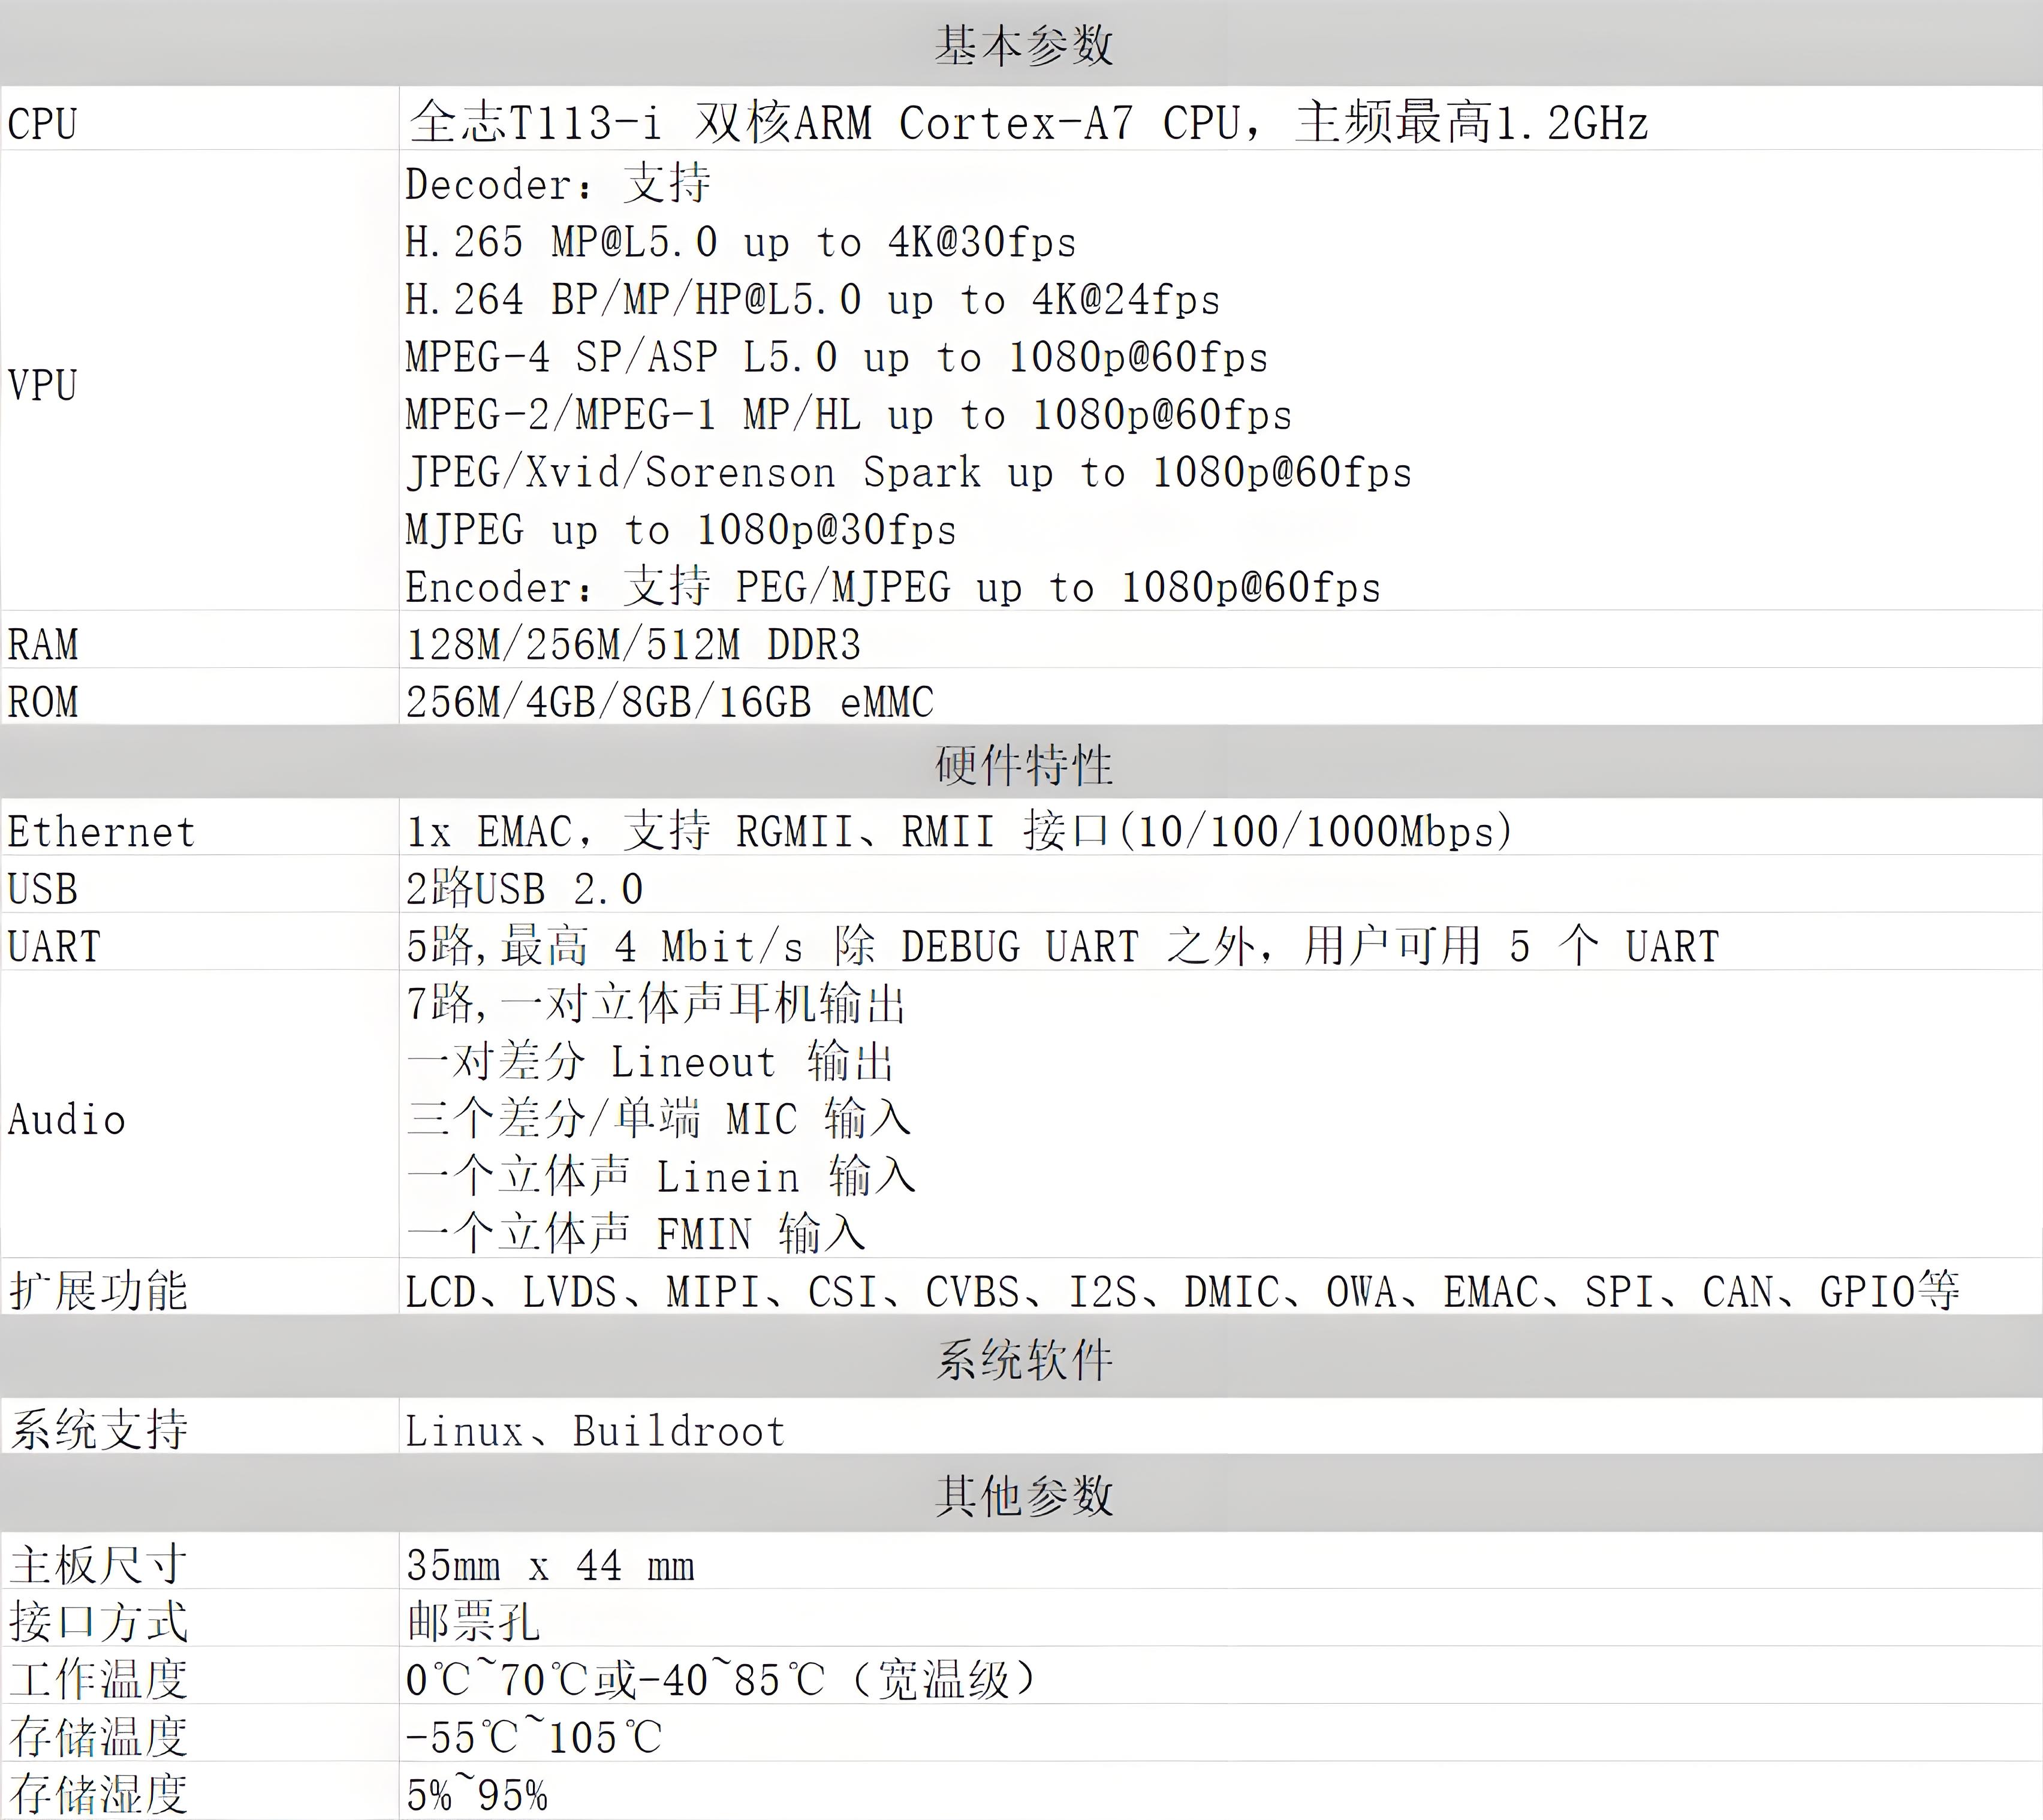Click the 邮票孔 value

[473, 1623]
